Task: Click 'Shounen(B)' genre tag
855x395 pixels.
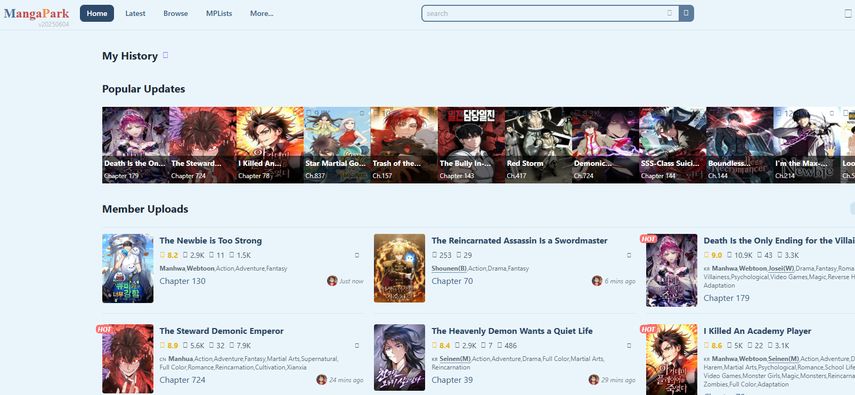Action: click(x=449, y=268)
